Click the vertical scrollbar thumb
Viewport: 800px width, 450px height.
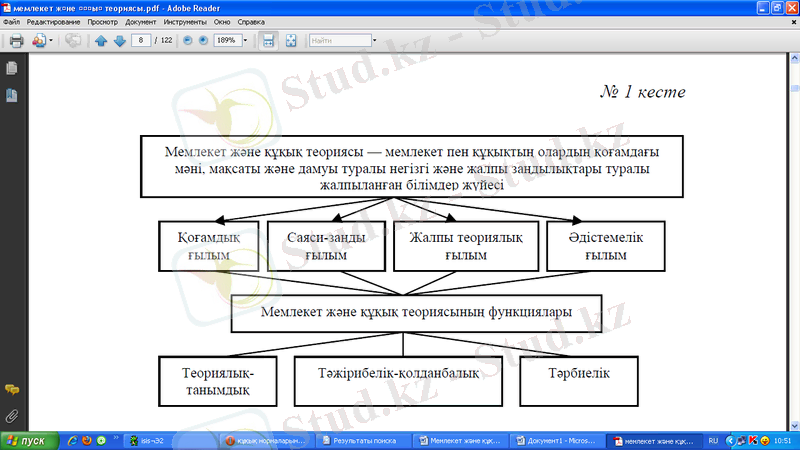pyautogui.click(x=794, y=88)
